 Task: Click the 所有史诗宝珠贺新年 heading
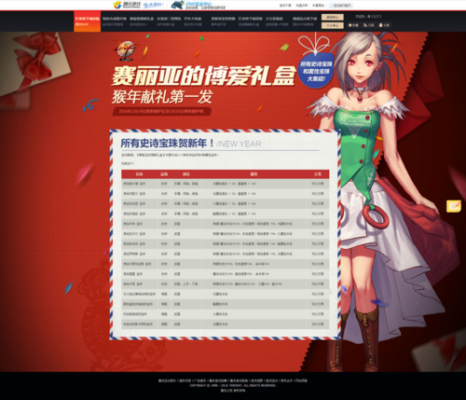pos(168,143)
